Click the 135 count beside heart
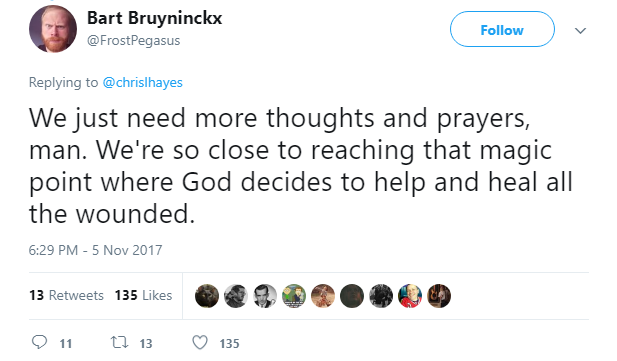 coord(229,344)
